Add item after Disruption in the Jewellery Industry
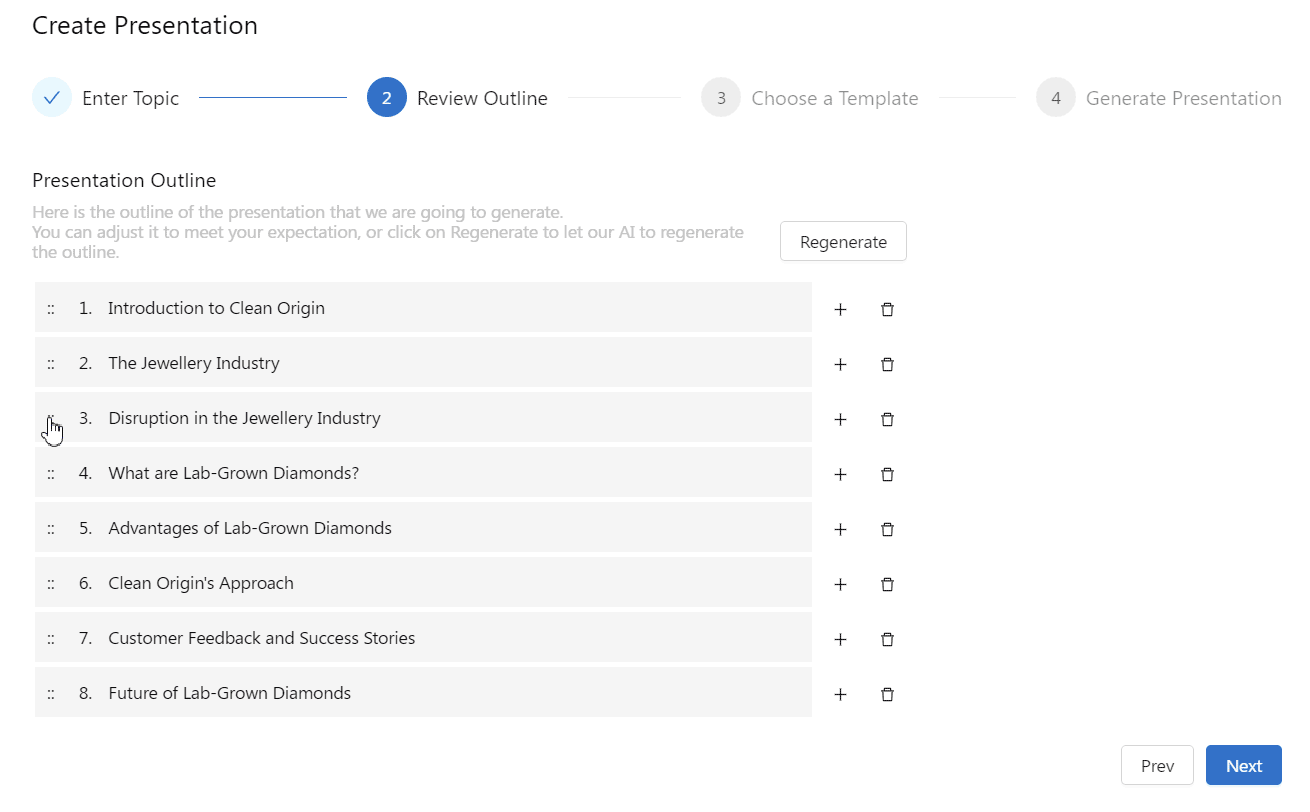Image resolution: width=1310 pixels, height=812 pixels. [x=840, y=419]
